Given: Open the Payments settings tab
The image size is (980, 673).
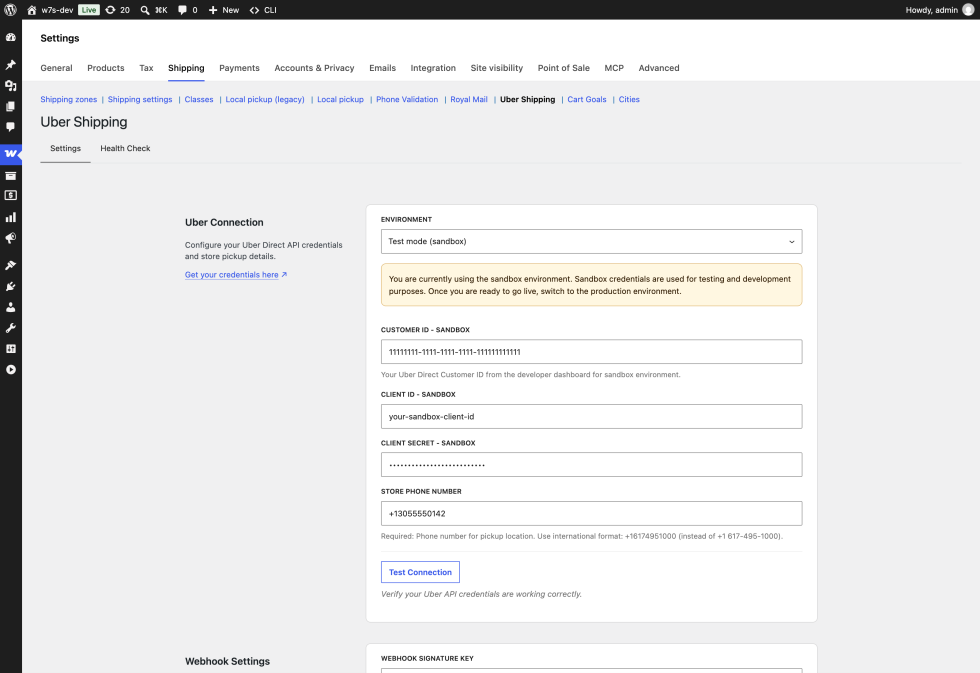Looking at the screenshot, I should pyautogui.click(x=239, y=68).
